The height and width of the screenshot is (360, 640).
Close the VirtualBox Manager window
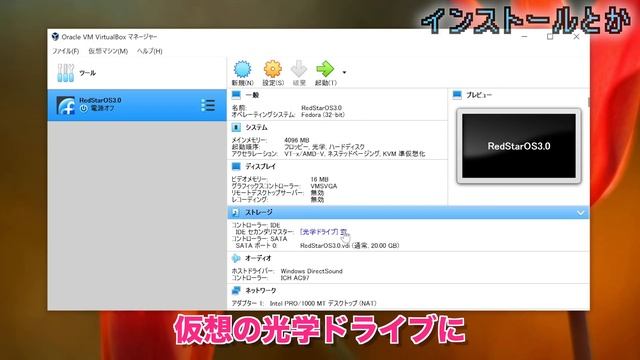click(x=576, y=37)
